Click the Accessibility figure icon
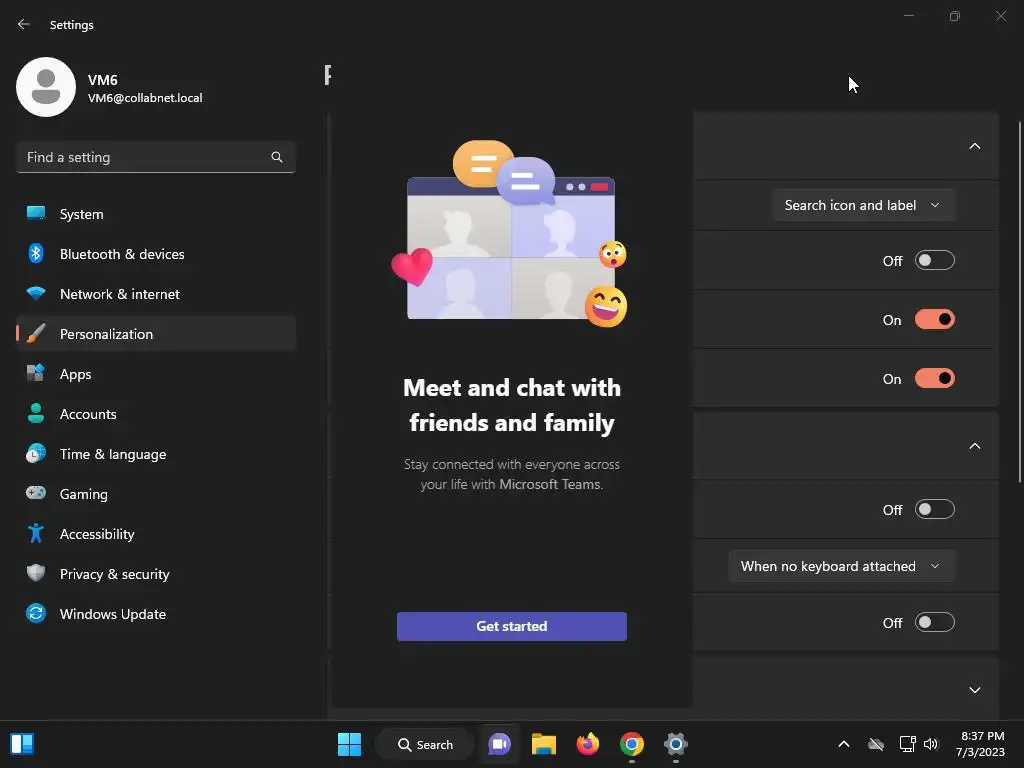 [36, 534]
